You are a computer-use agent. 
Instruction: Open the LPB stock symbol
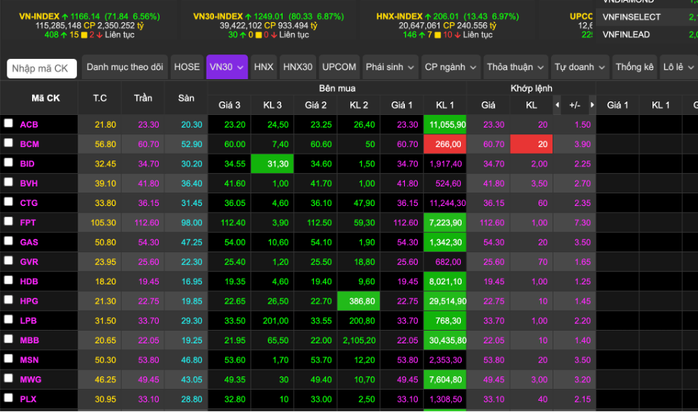pyautogui.click(x=28, y=320)
